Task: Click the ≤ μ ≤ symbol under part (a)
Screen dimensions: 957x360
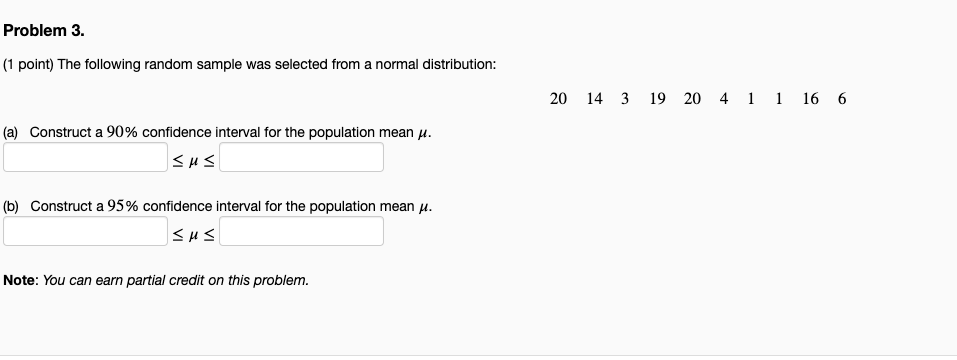Action: click(x=193, y=161)
